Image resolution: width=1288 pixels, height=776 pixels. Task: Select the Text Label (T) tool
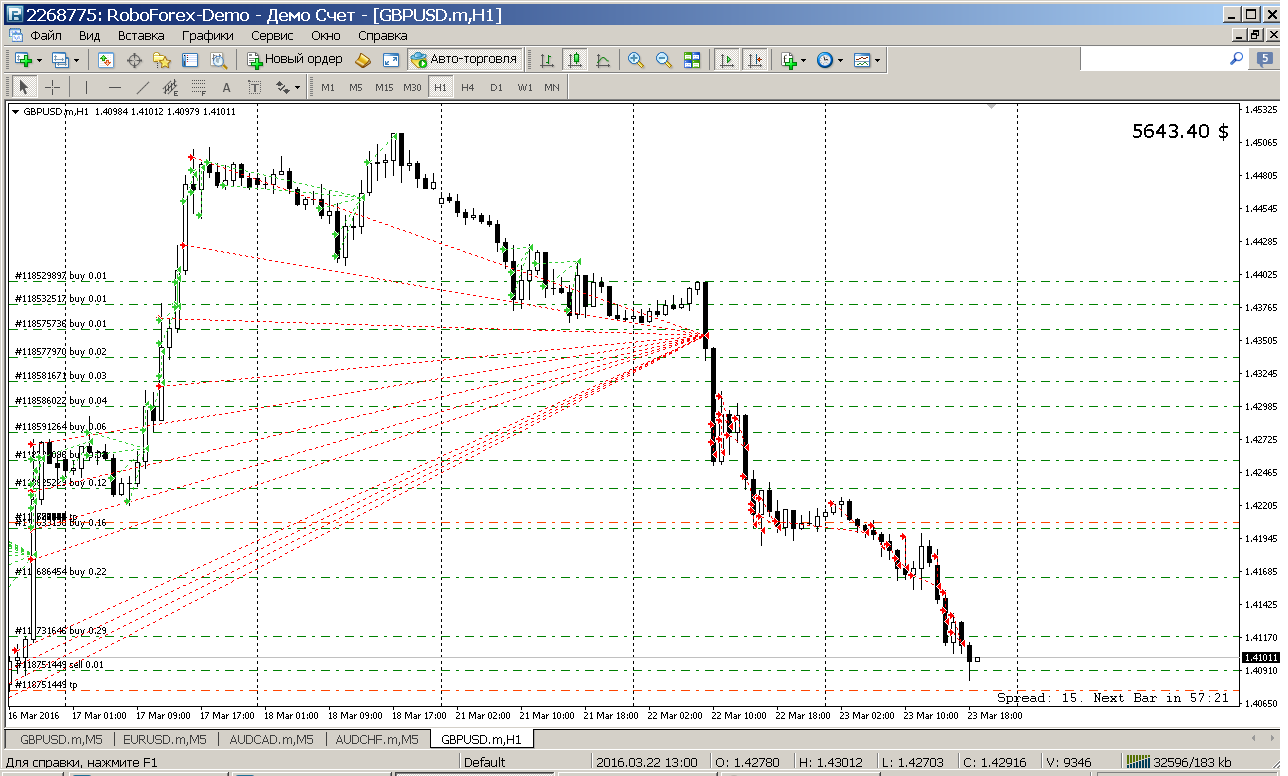click(254, 87)
